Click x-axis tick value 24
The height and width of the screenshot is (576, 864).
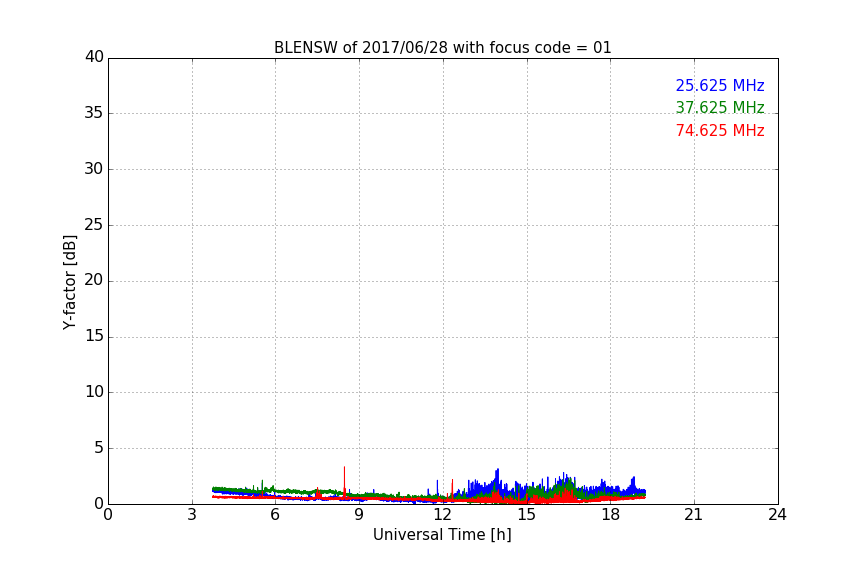[777, 515]
